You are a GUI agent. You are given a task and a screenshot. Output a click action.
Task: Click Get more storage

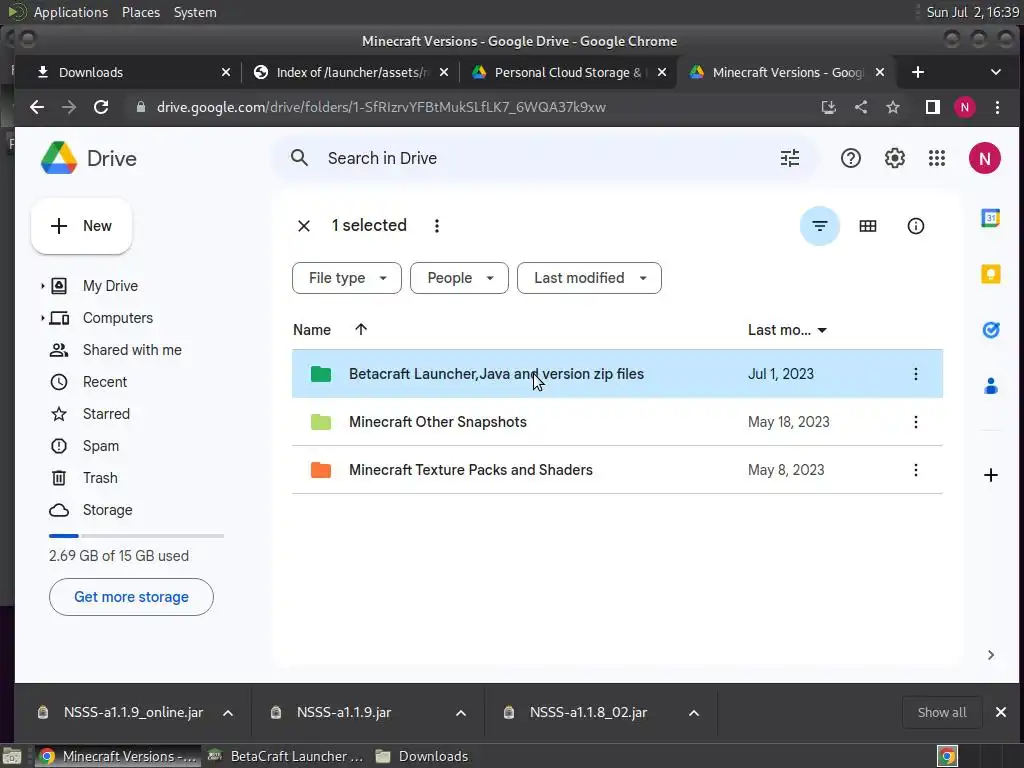[131, 597]
